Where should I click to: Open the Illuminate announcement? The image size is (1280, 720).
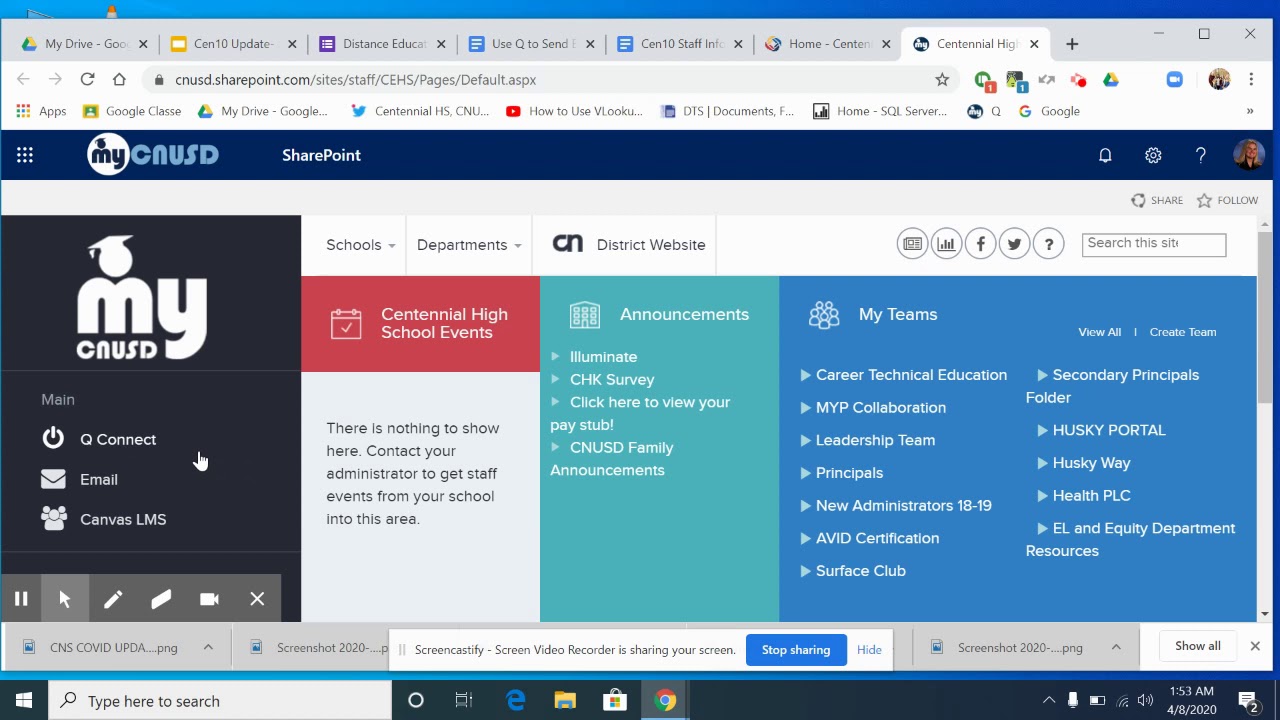click(x=603, y=357)
